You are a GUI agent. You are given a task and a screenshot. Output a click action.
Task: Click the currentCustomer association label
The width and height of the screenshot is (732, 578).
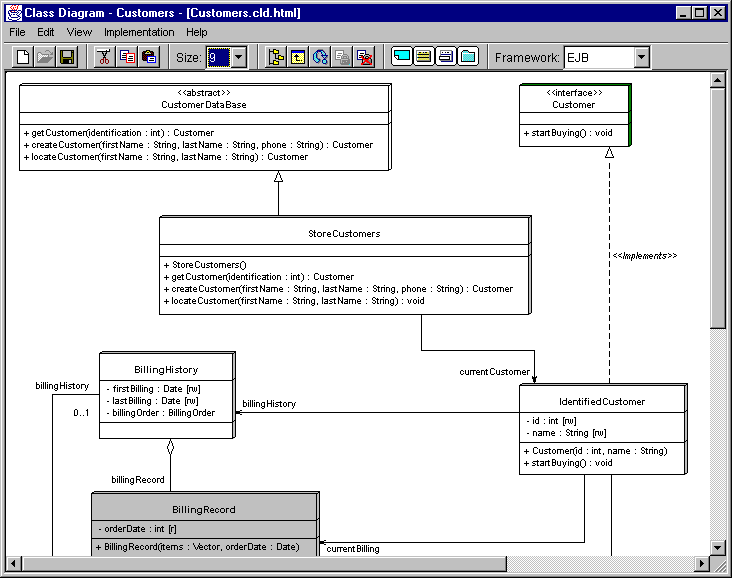click(x=494, y=372)
